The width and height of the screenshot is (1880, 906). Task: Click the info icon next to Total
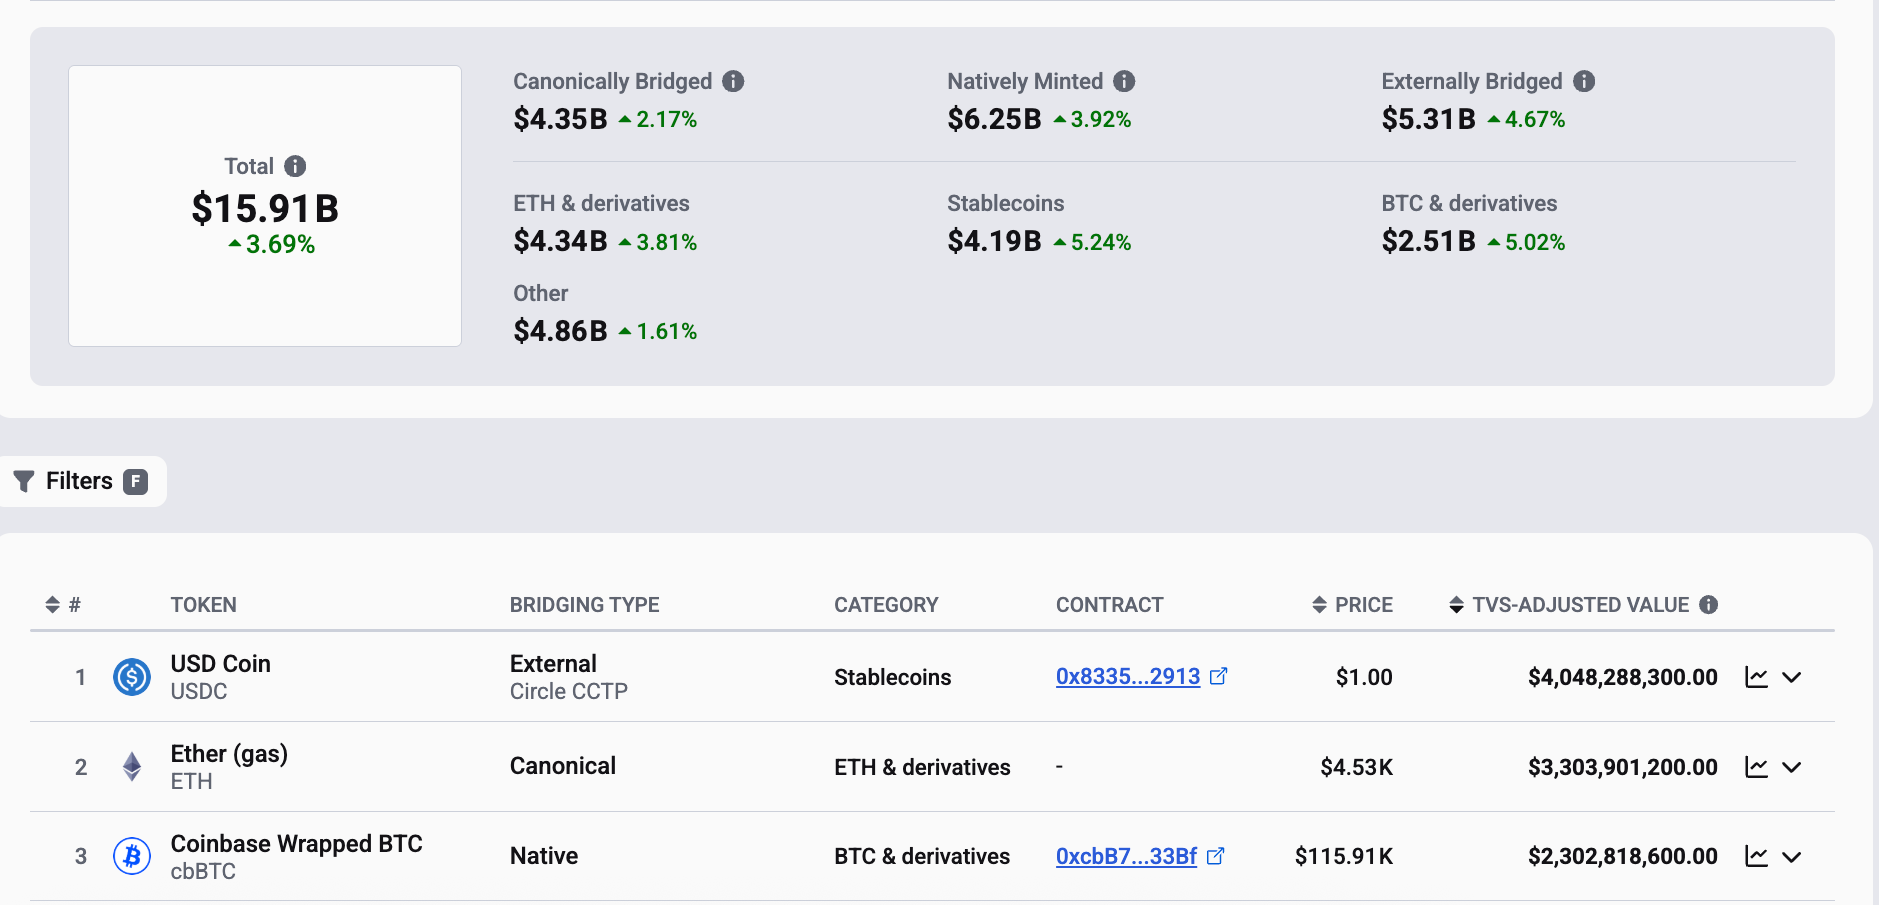pos(293,166)
